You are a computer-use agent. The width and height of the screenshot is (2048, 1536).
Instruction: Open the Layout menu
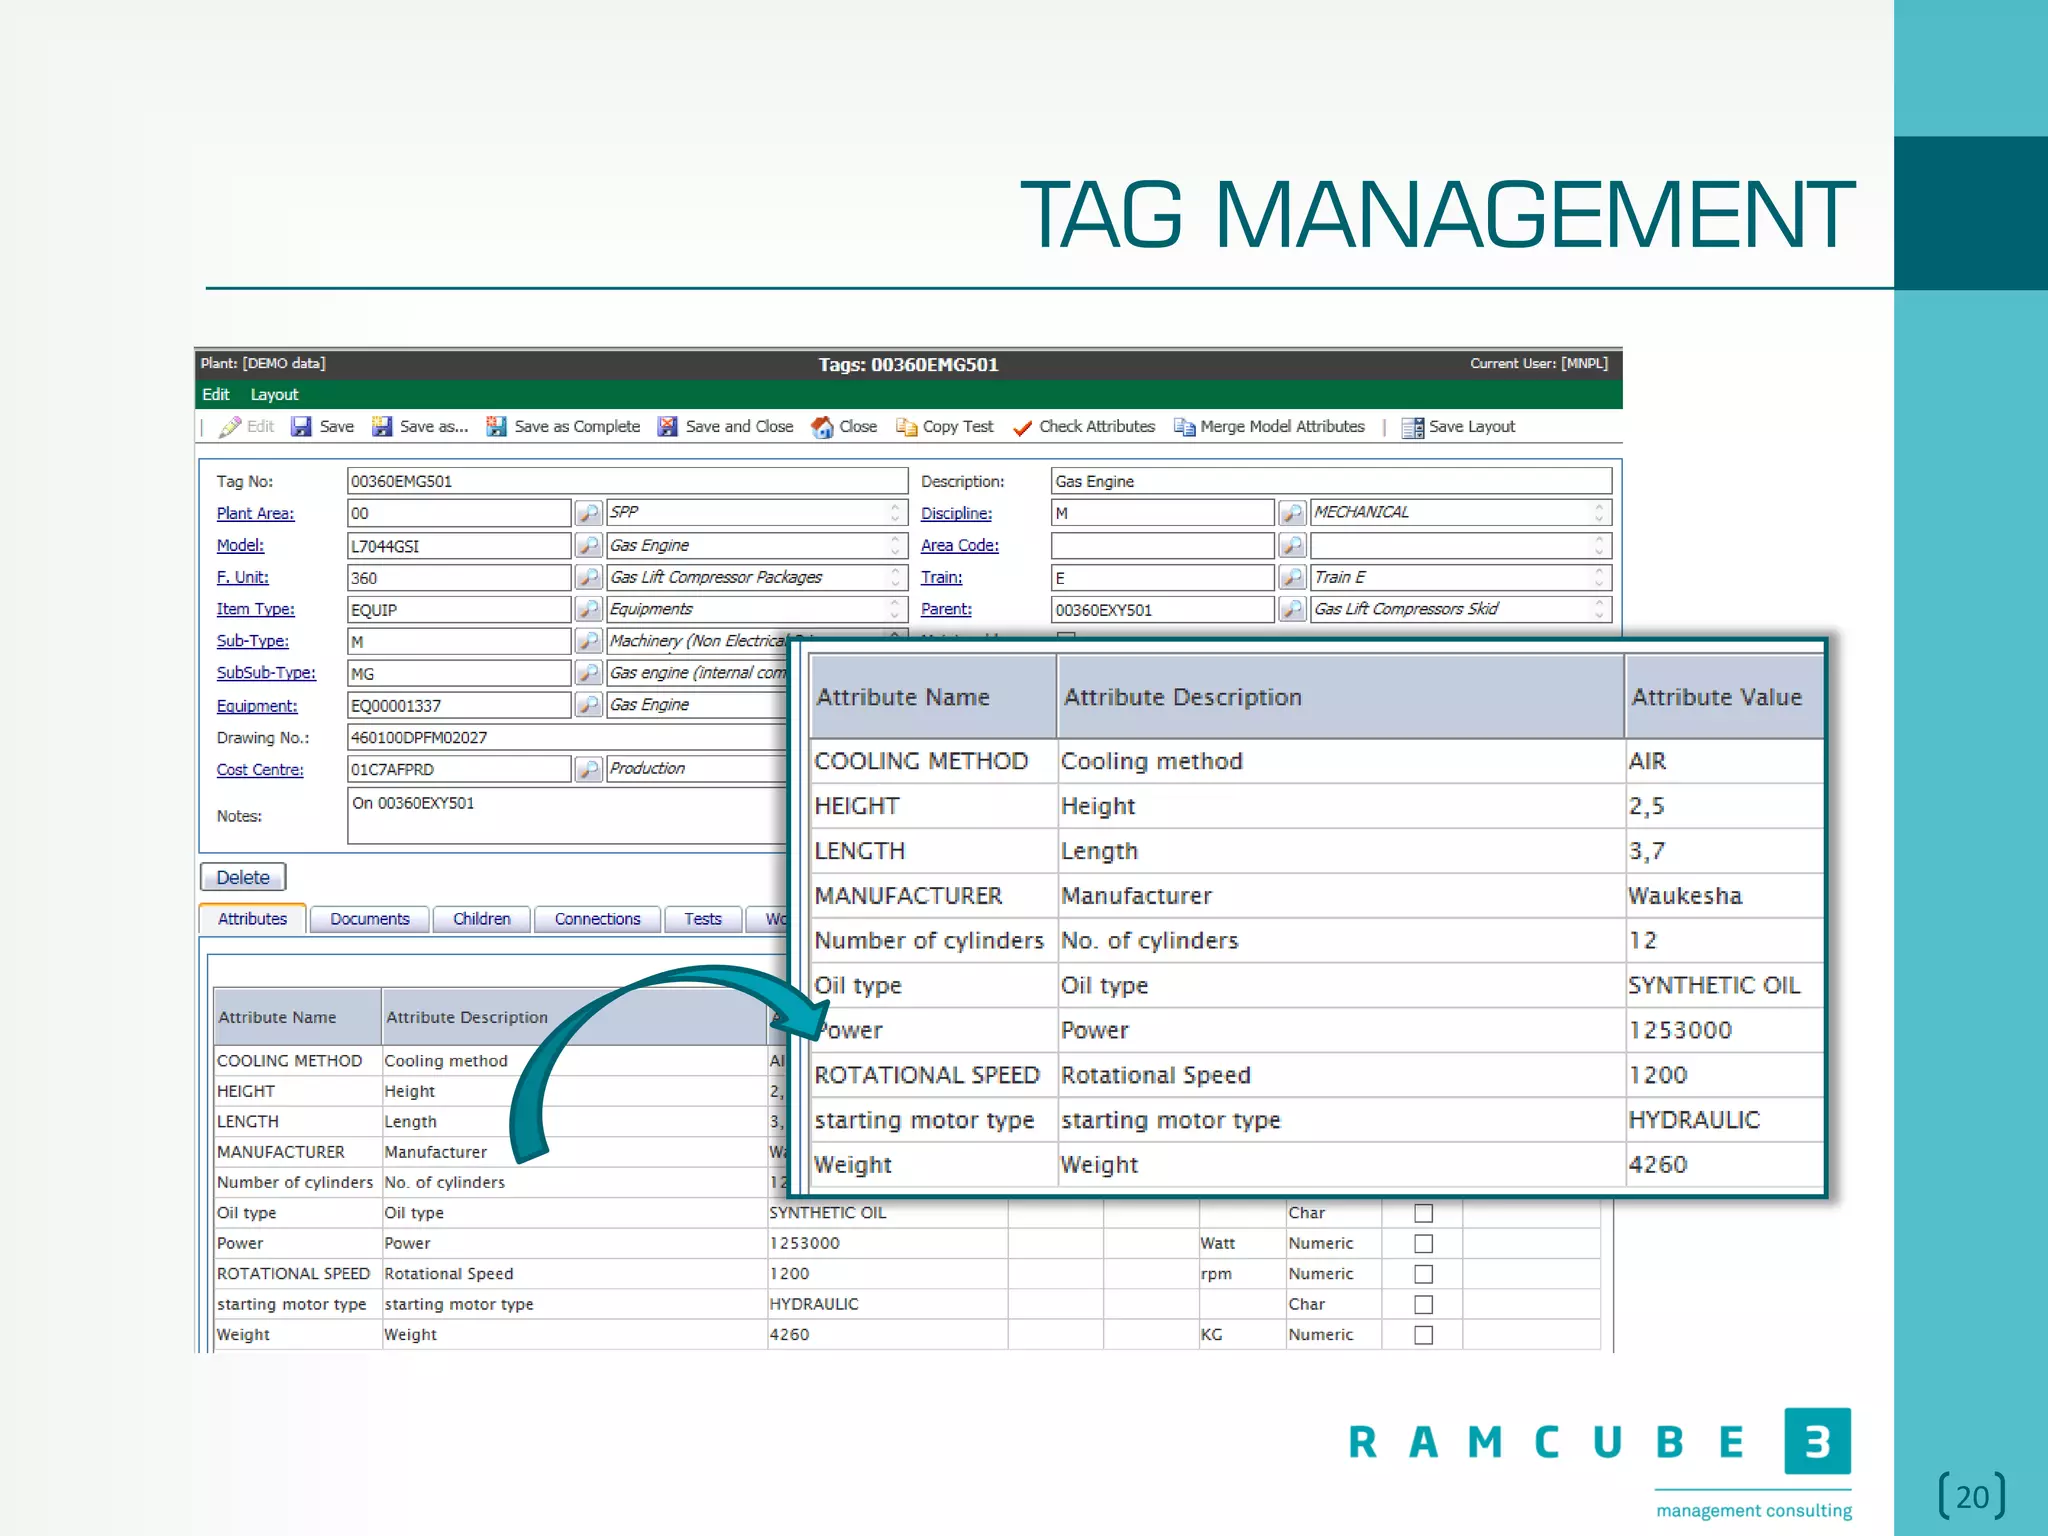pos(274,395)
